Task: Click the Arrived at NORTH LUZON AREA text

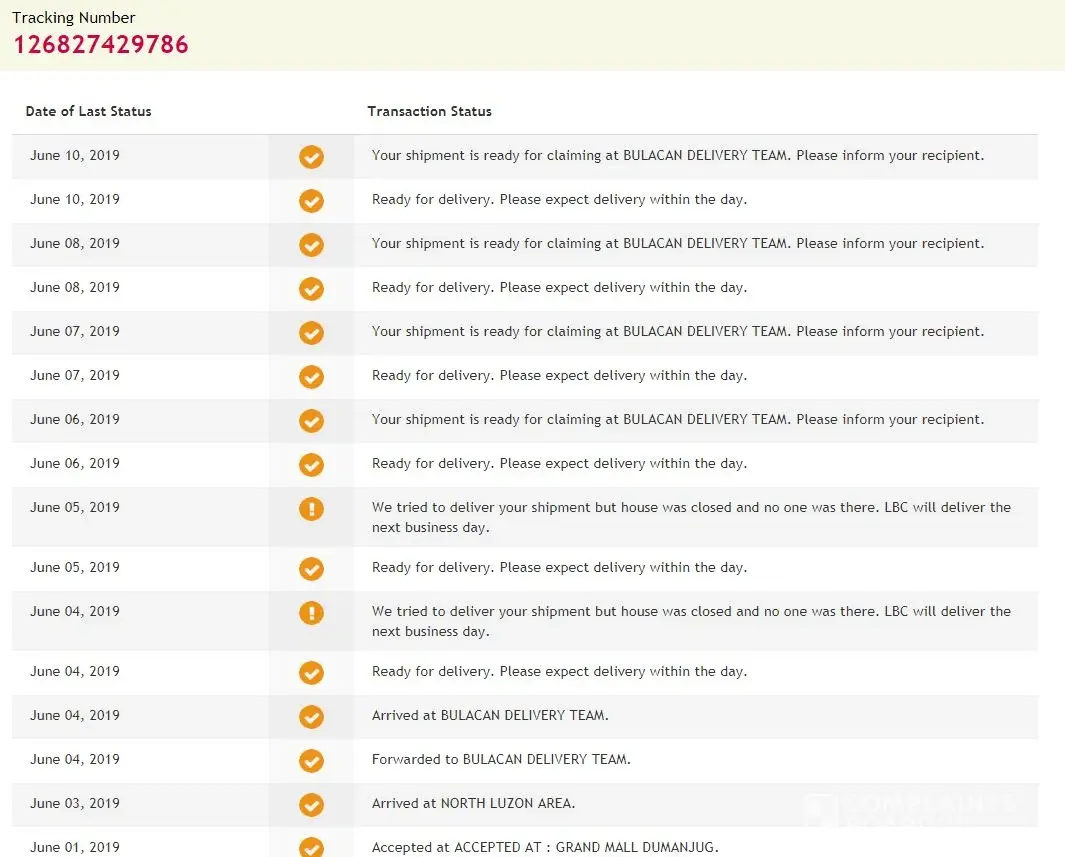Action: click(473, 803)
